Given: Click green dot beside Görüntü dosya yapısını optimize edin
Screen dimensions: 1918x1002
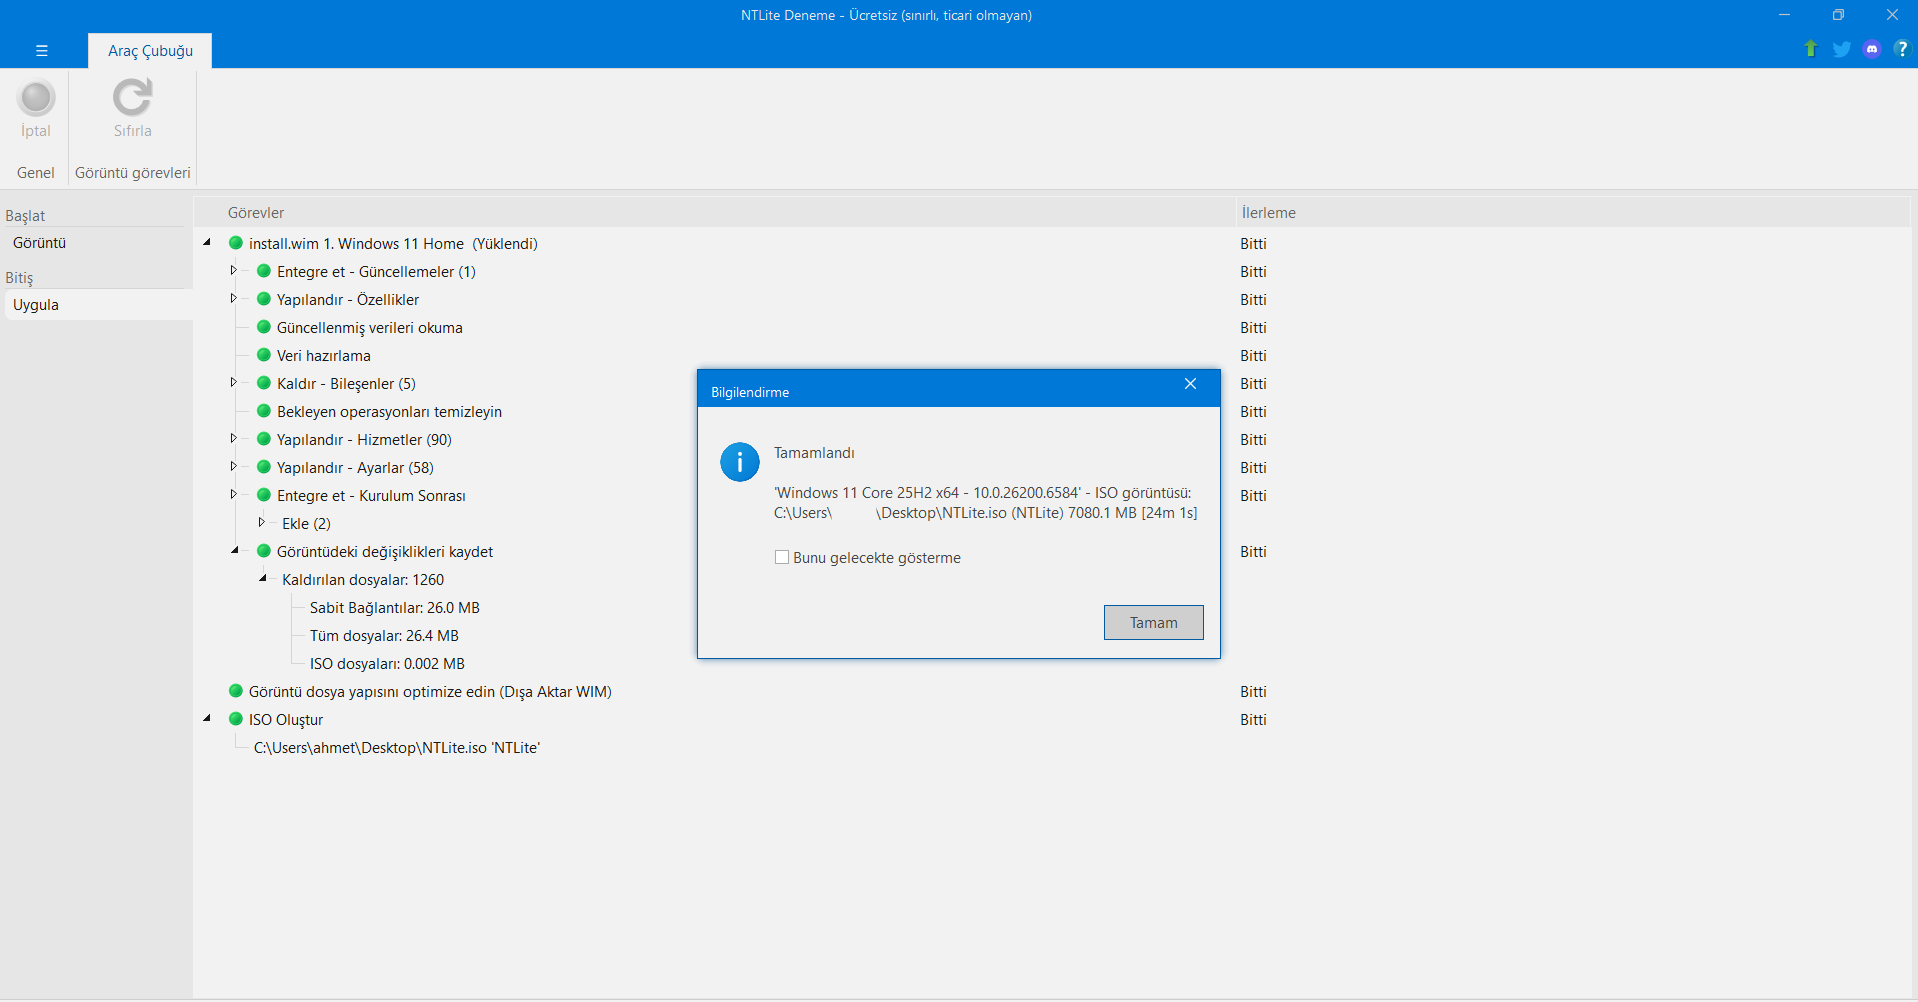Looking at the screenshot, I should click(236, 691).
